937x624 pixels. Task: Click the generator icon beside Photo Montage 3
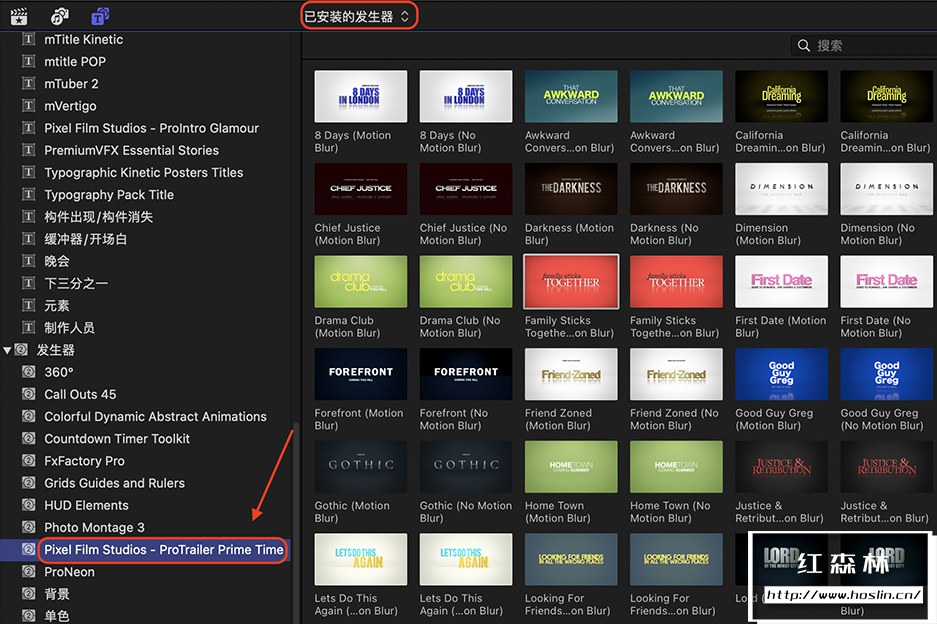(x=28, y=527)
